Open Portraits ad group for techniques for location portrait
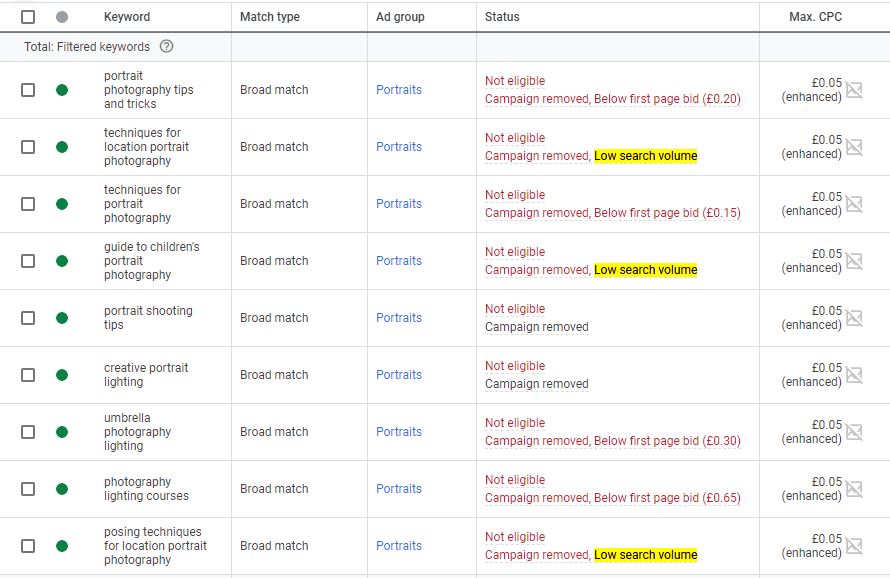Screen dimensions: 890x578 [399, 147]
